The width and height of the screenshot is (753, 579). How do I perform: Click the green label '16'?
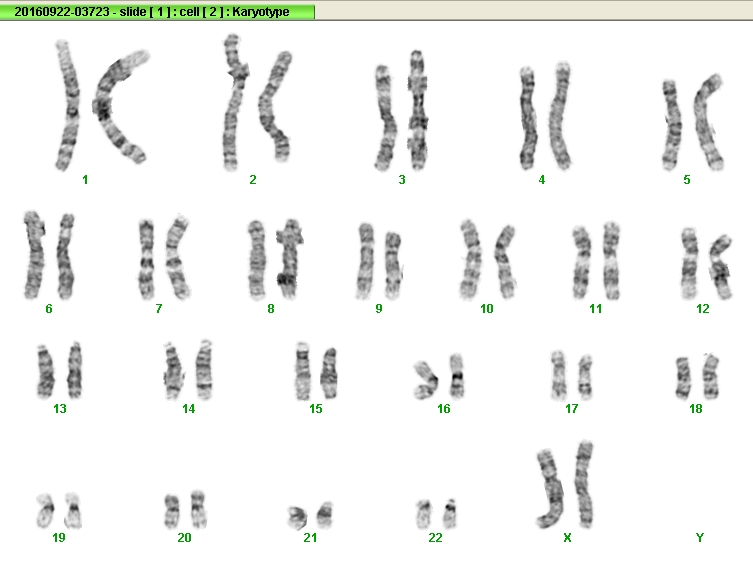444,409
